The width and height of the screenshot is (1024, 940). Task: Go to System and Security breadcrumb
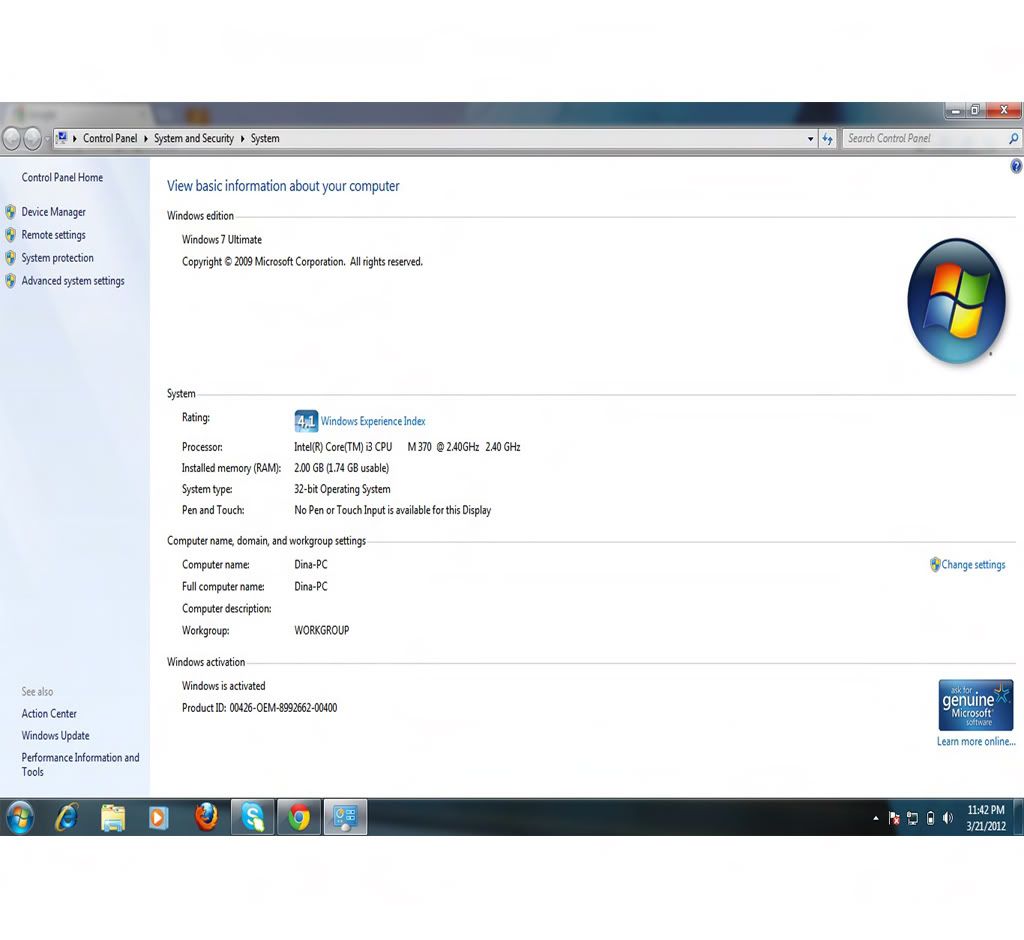[x=194, y=138]
